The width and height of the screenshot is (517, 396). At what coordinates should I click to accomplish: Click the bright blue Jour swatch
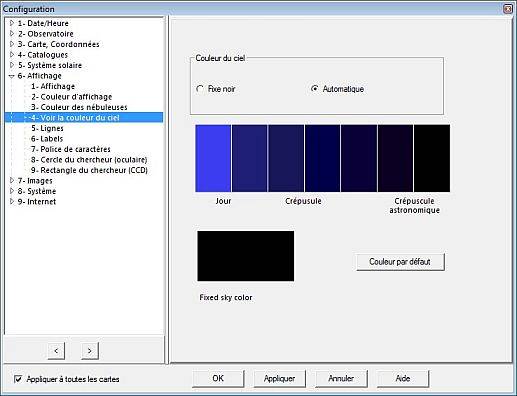pos(213,158)
